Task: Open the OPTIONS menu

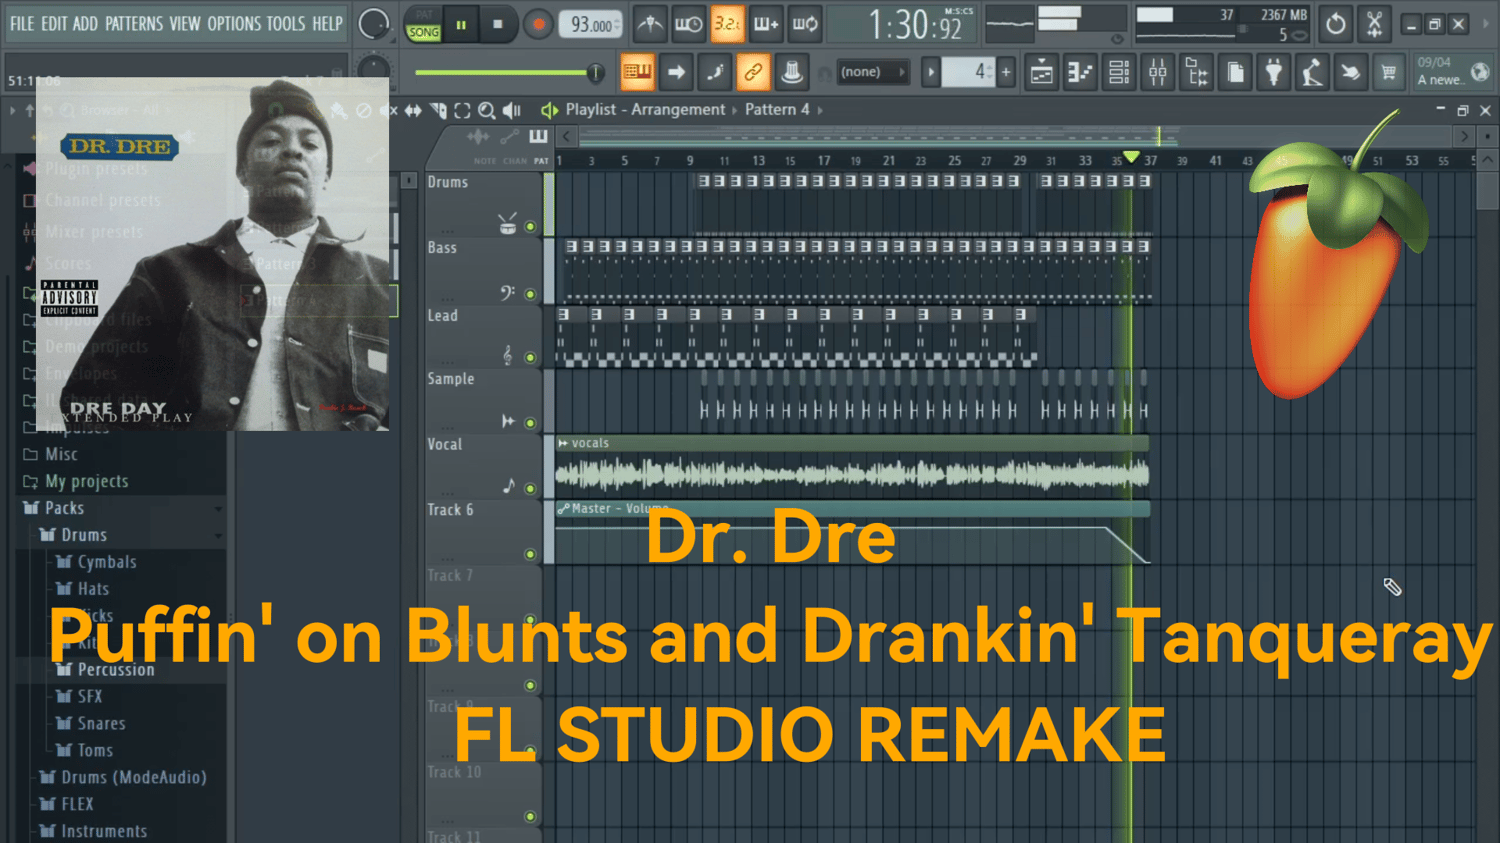Action: point(234,24)
